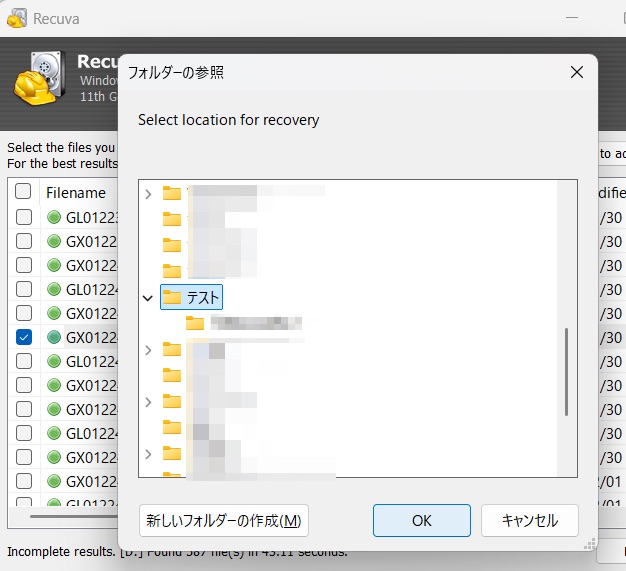The width and height of the screenshot is (626, 571).
Task: Click the テスト folder icon in the tree
Action: point(172,297)
